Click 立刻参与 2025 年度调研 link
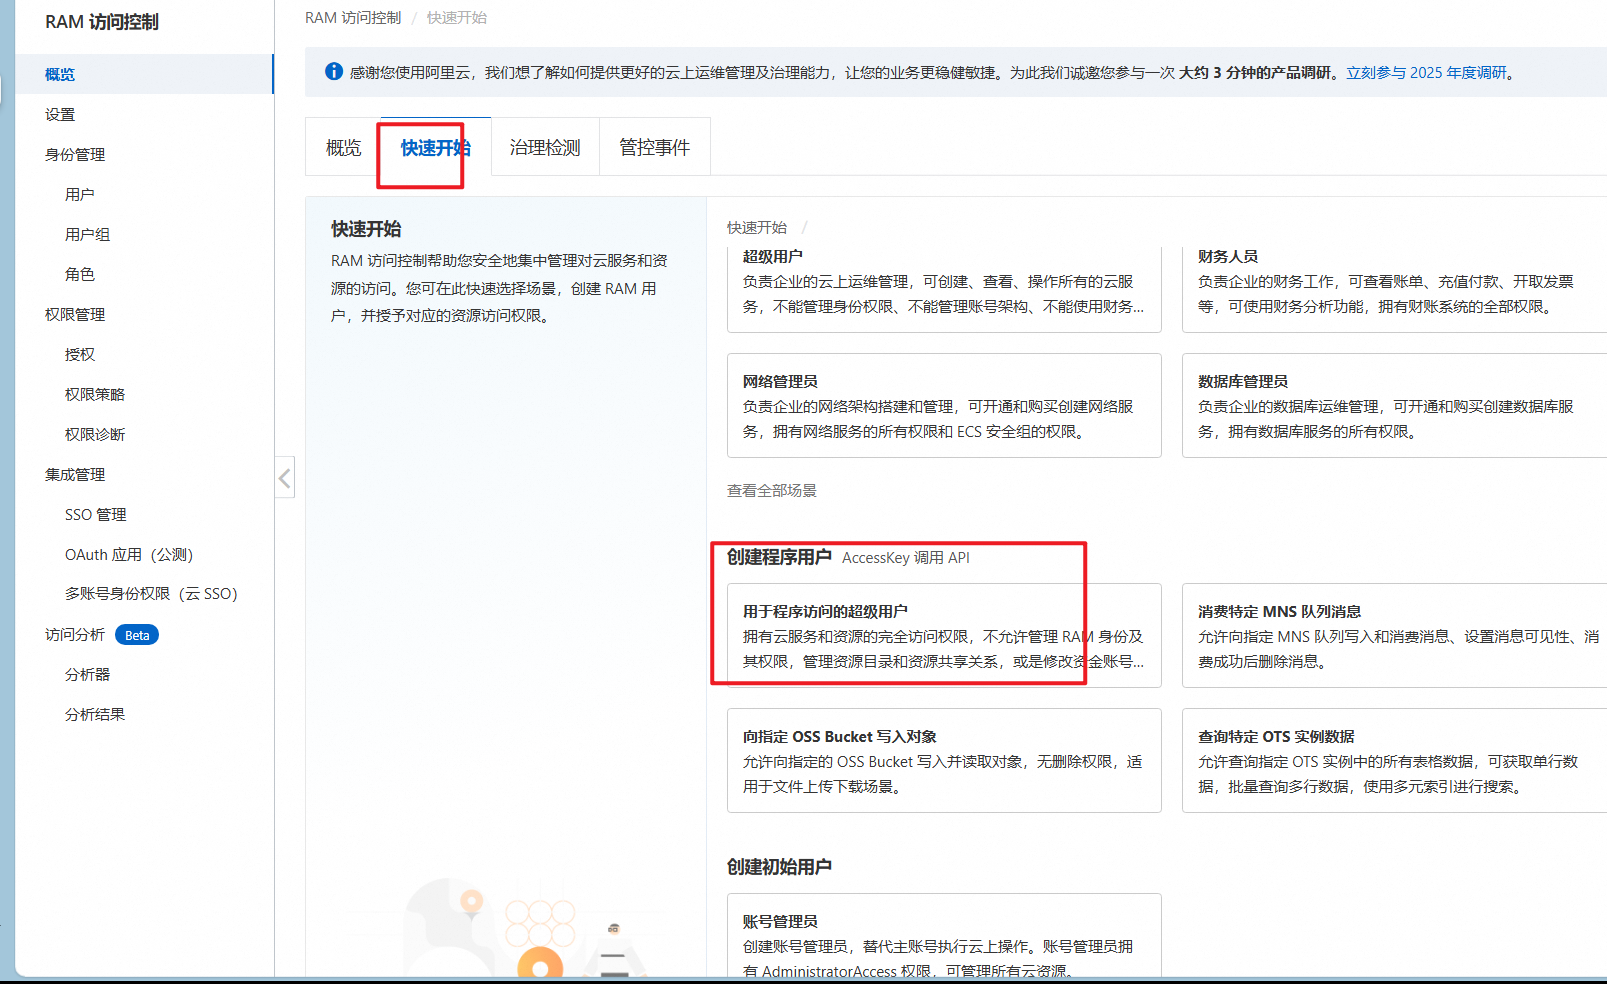 click(x=1427, y=72)
